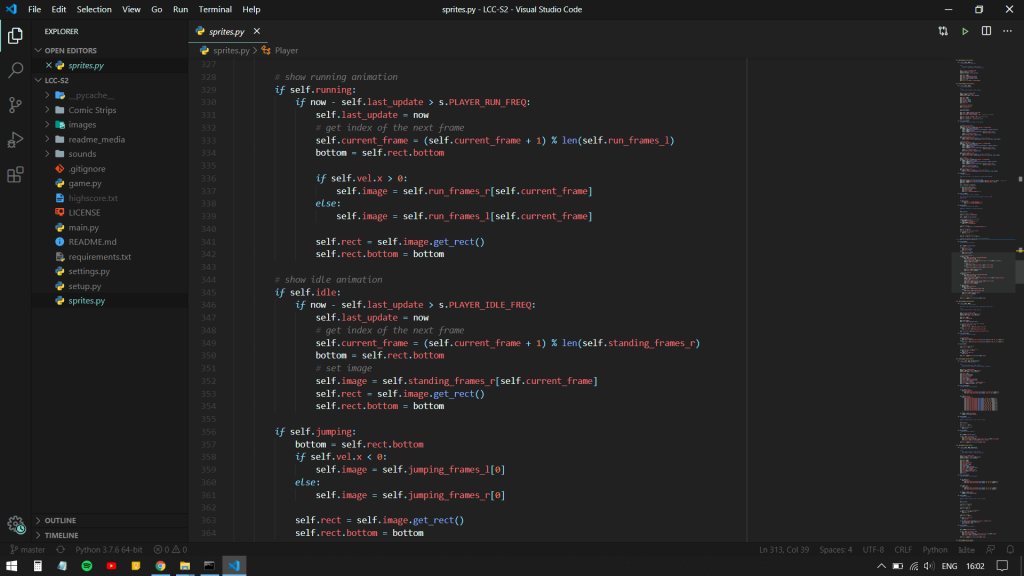Run the Python file with green play icon

coord(965,31)
